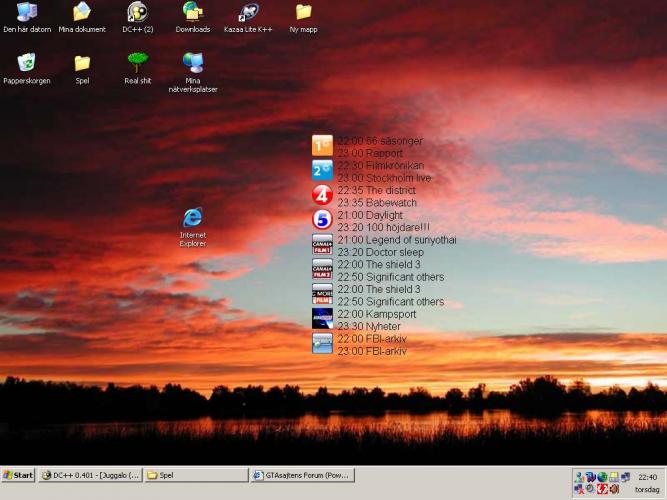667x500 pixels.
Task: Click the system tray clock showing 22:40
Action: tap(647, 477)
